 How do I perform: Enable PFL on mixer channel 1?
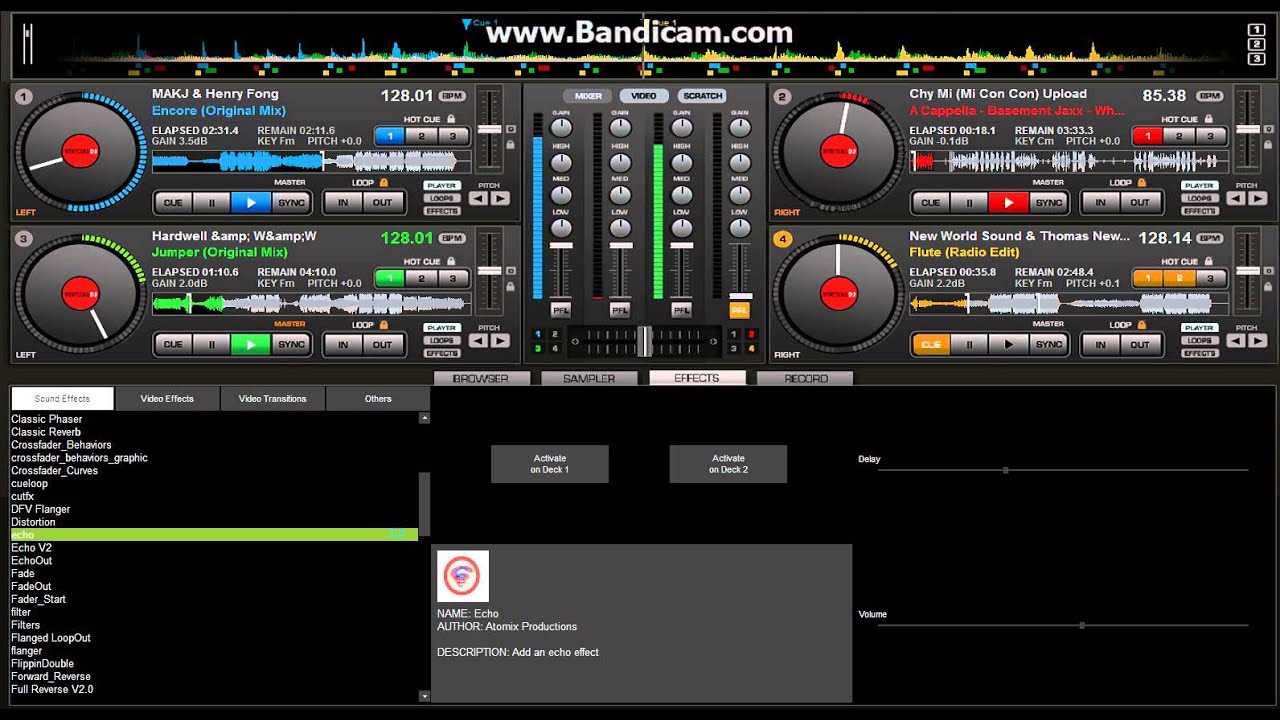[561, 310]
